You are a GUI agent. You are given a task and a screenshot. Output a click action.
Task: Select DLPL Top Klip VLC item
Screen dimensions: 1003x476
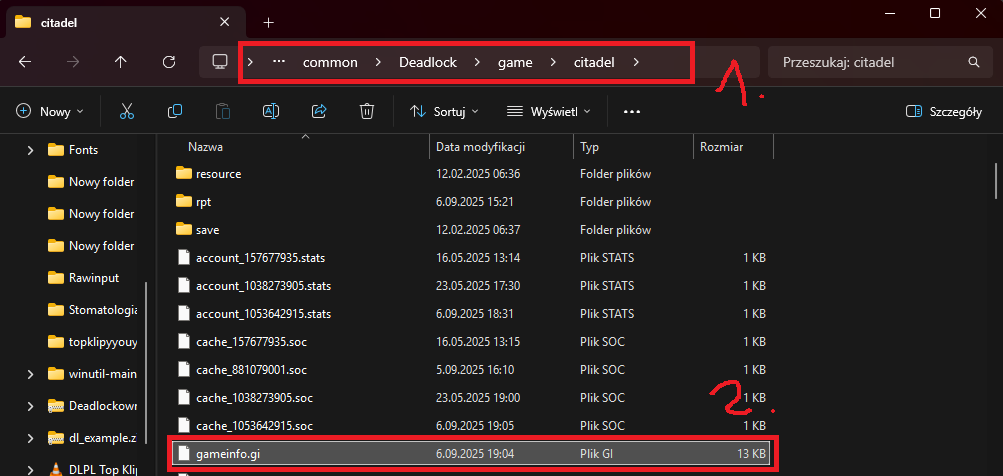click(93, 469)
